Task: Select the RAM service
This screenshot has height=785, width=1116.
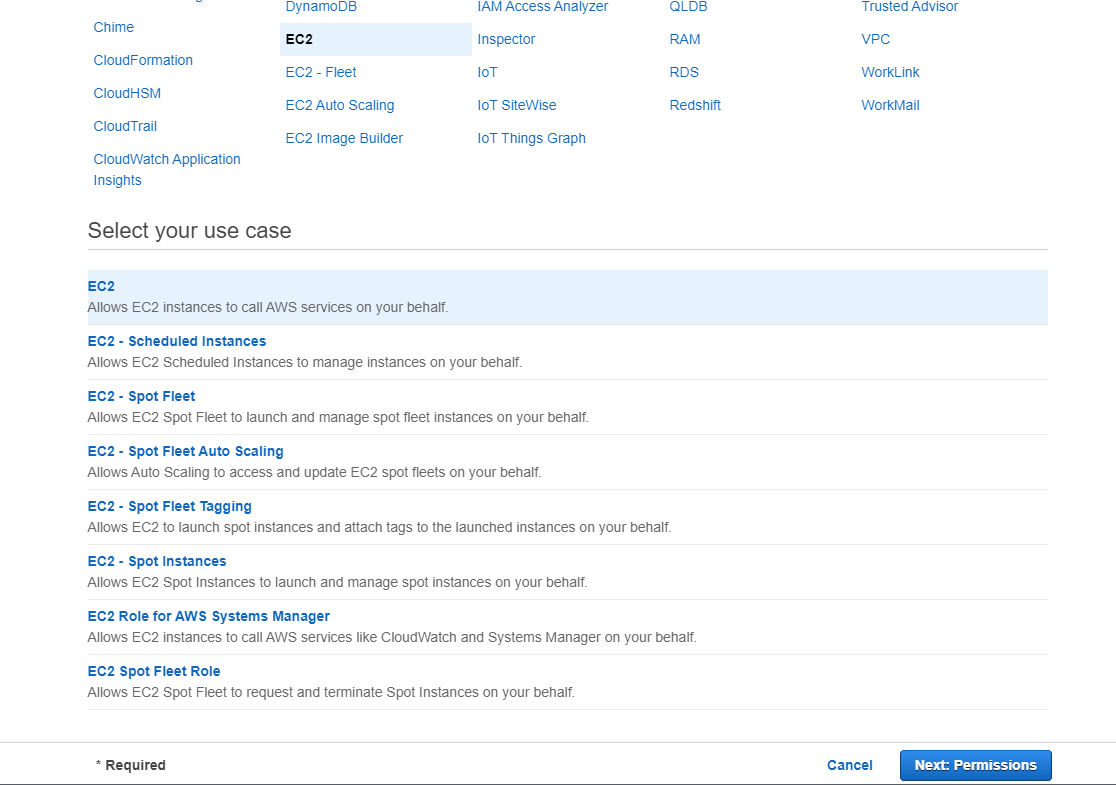Action: coord(685,39)
